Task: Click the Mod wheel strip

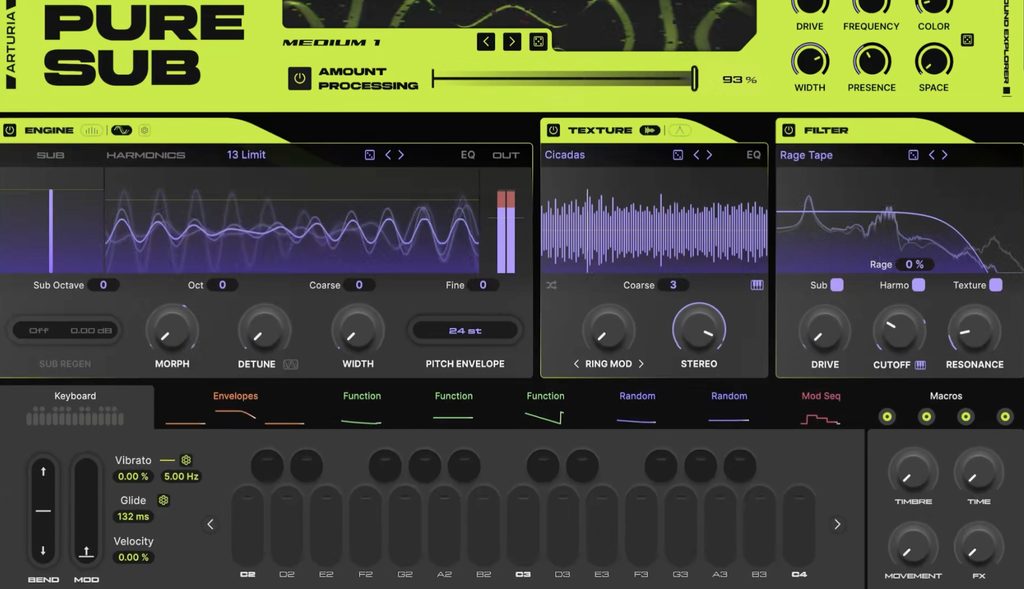Action: [86, 510]
